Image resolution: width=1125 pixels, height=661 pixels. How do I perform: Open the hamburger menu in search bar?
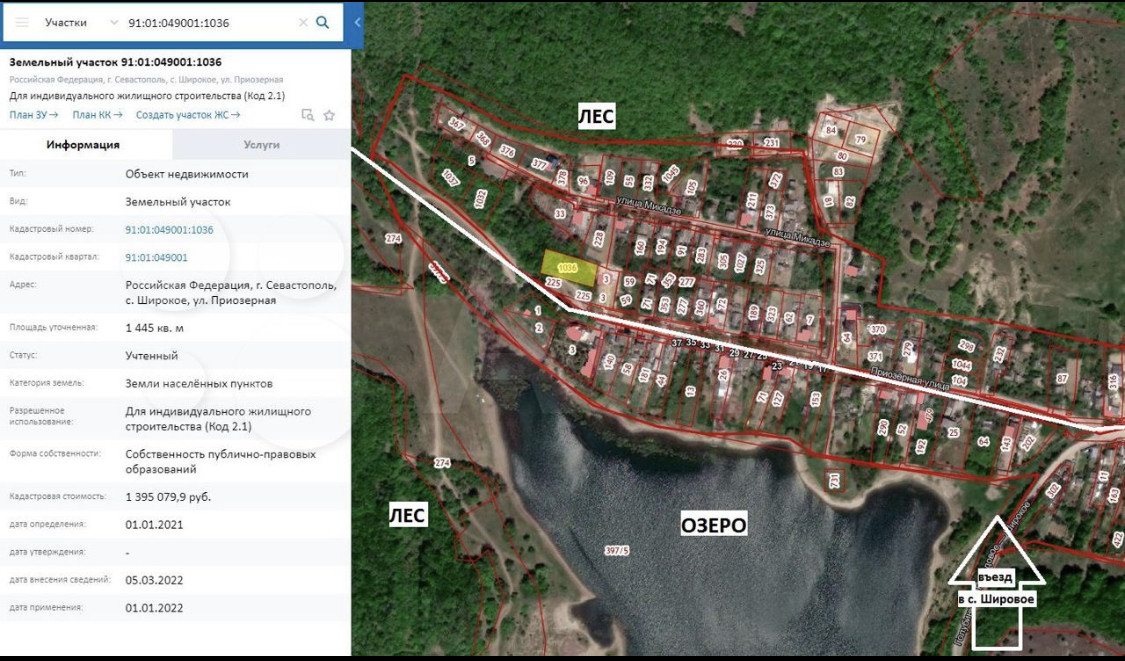click(22, 22)
